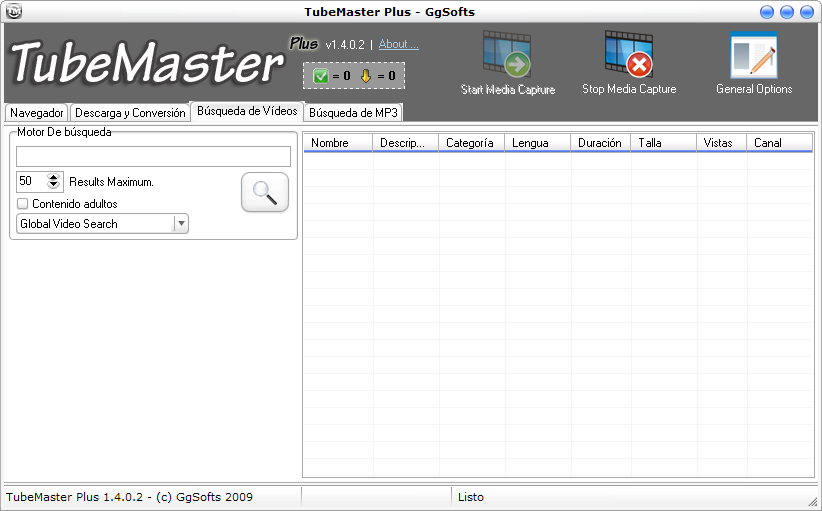Click the search query text field

(x=153, y=156)
